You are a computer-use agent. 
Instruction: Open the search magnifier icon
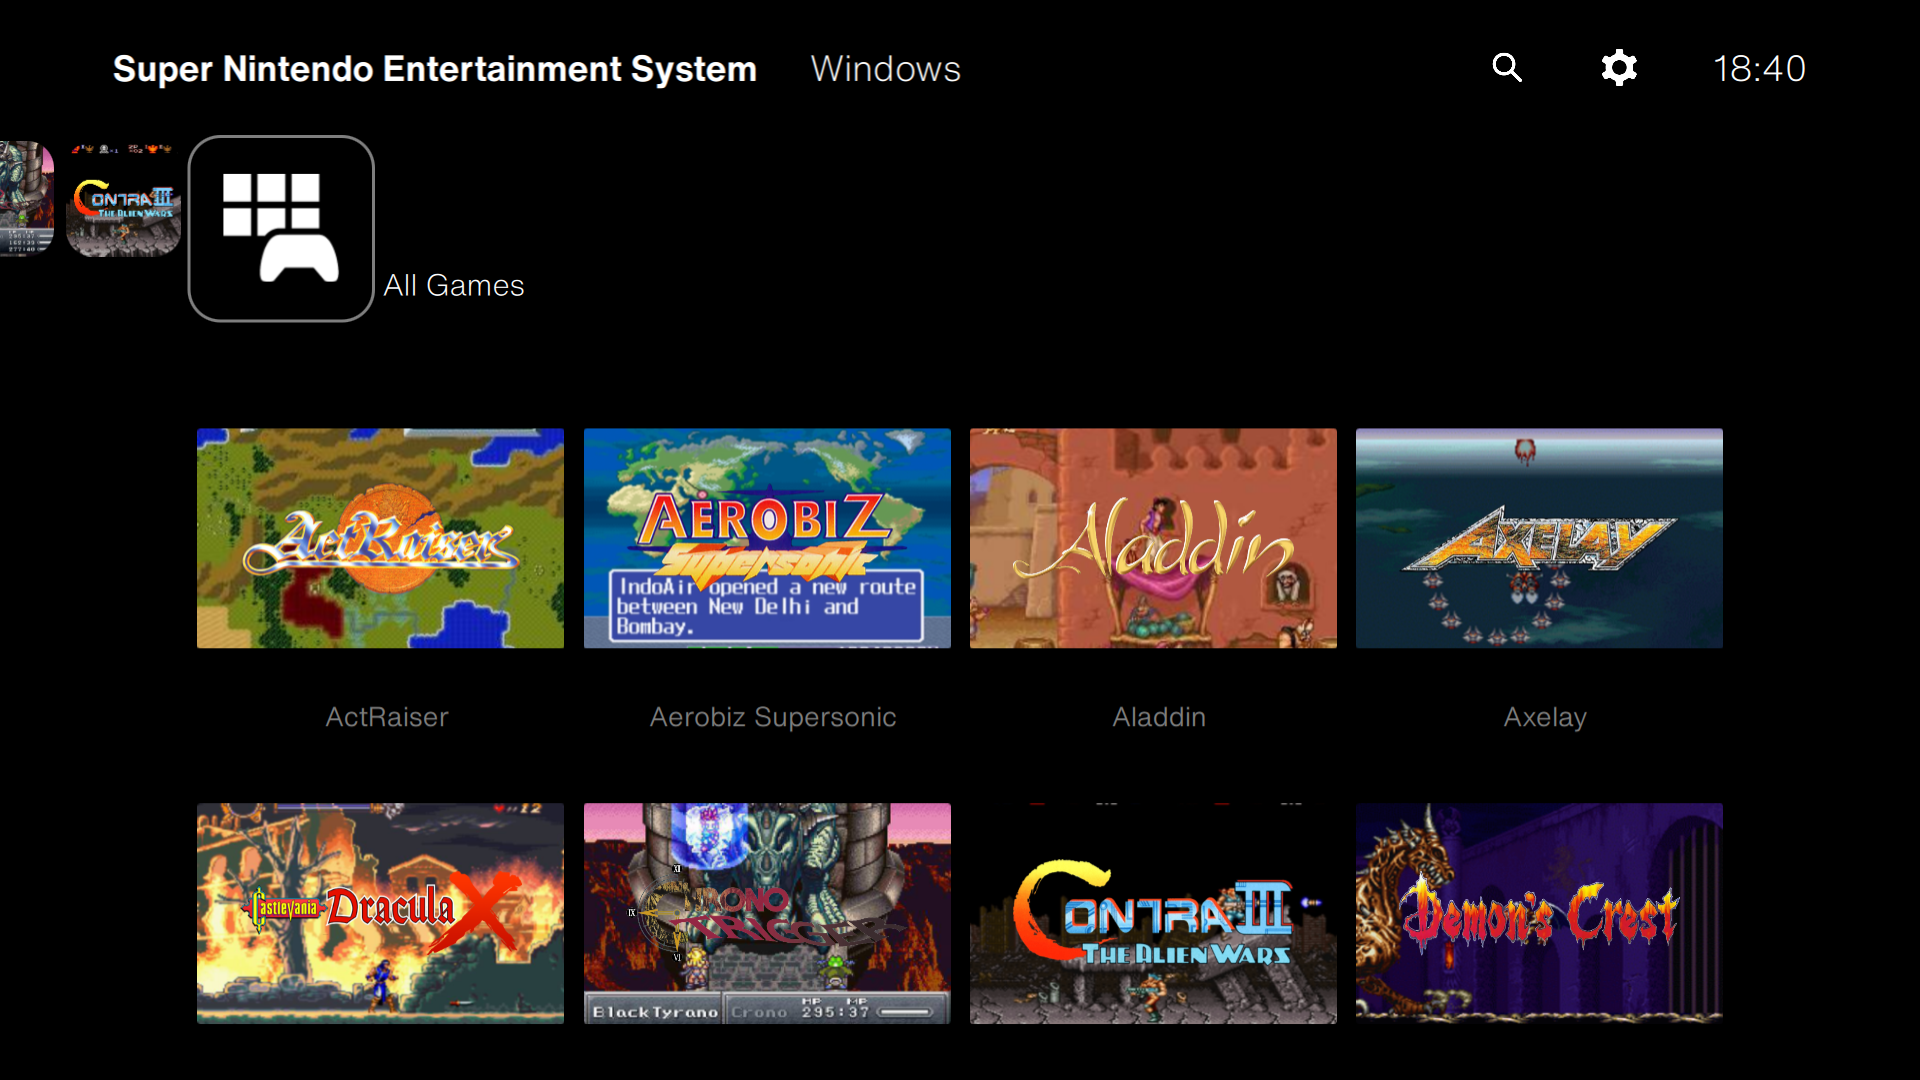tap(1507, 68)
